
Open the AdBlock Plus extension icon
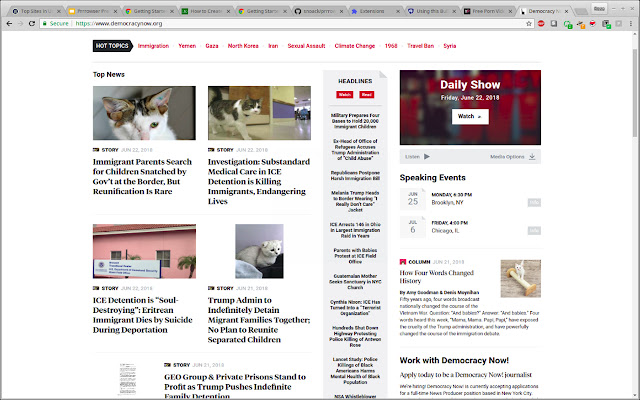point(541,24)
